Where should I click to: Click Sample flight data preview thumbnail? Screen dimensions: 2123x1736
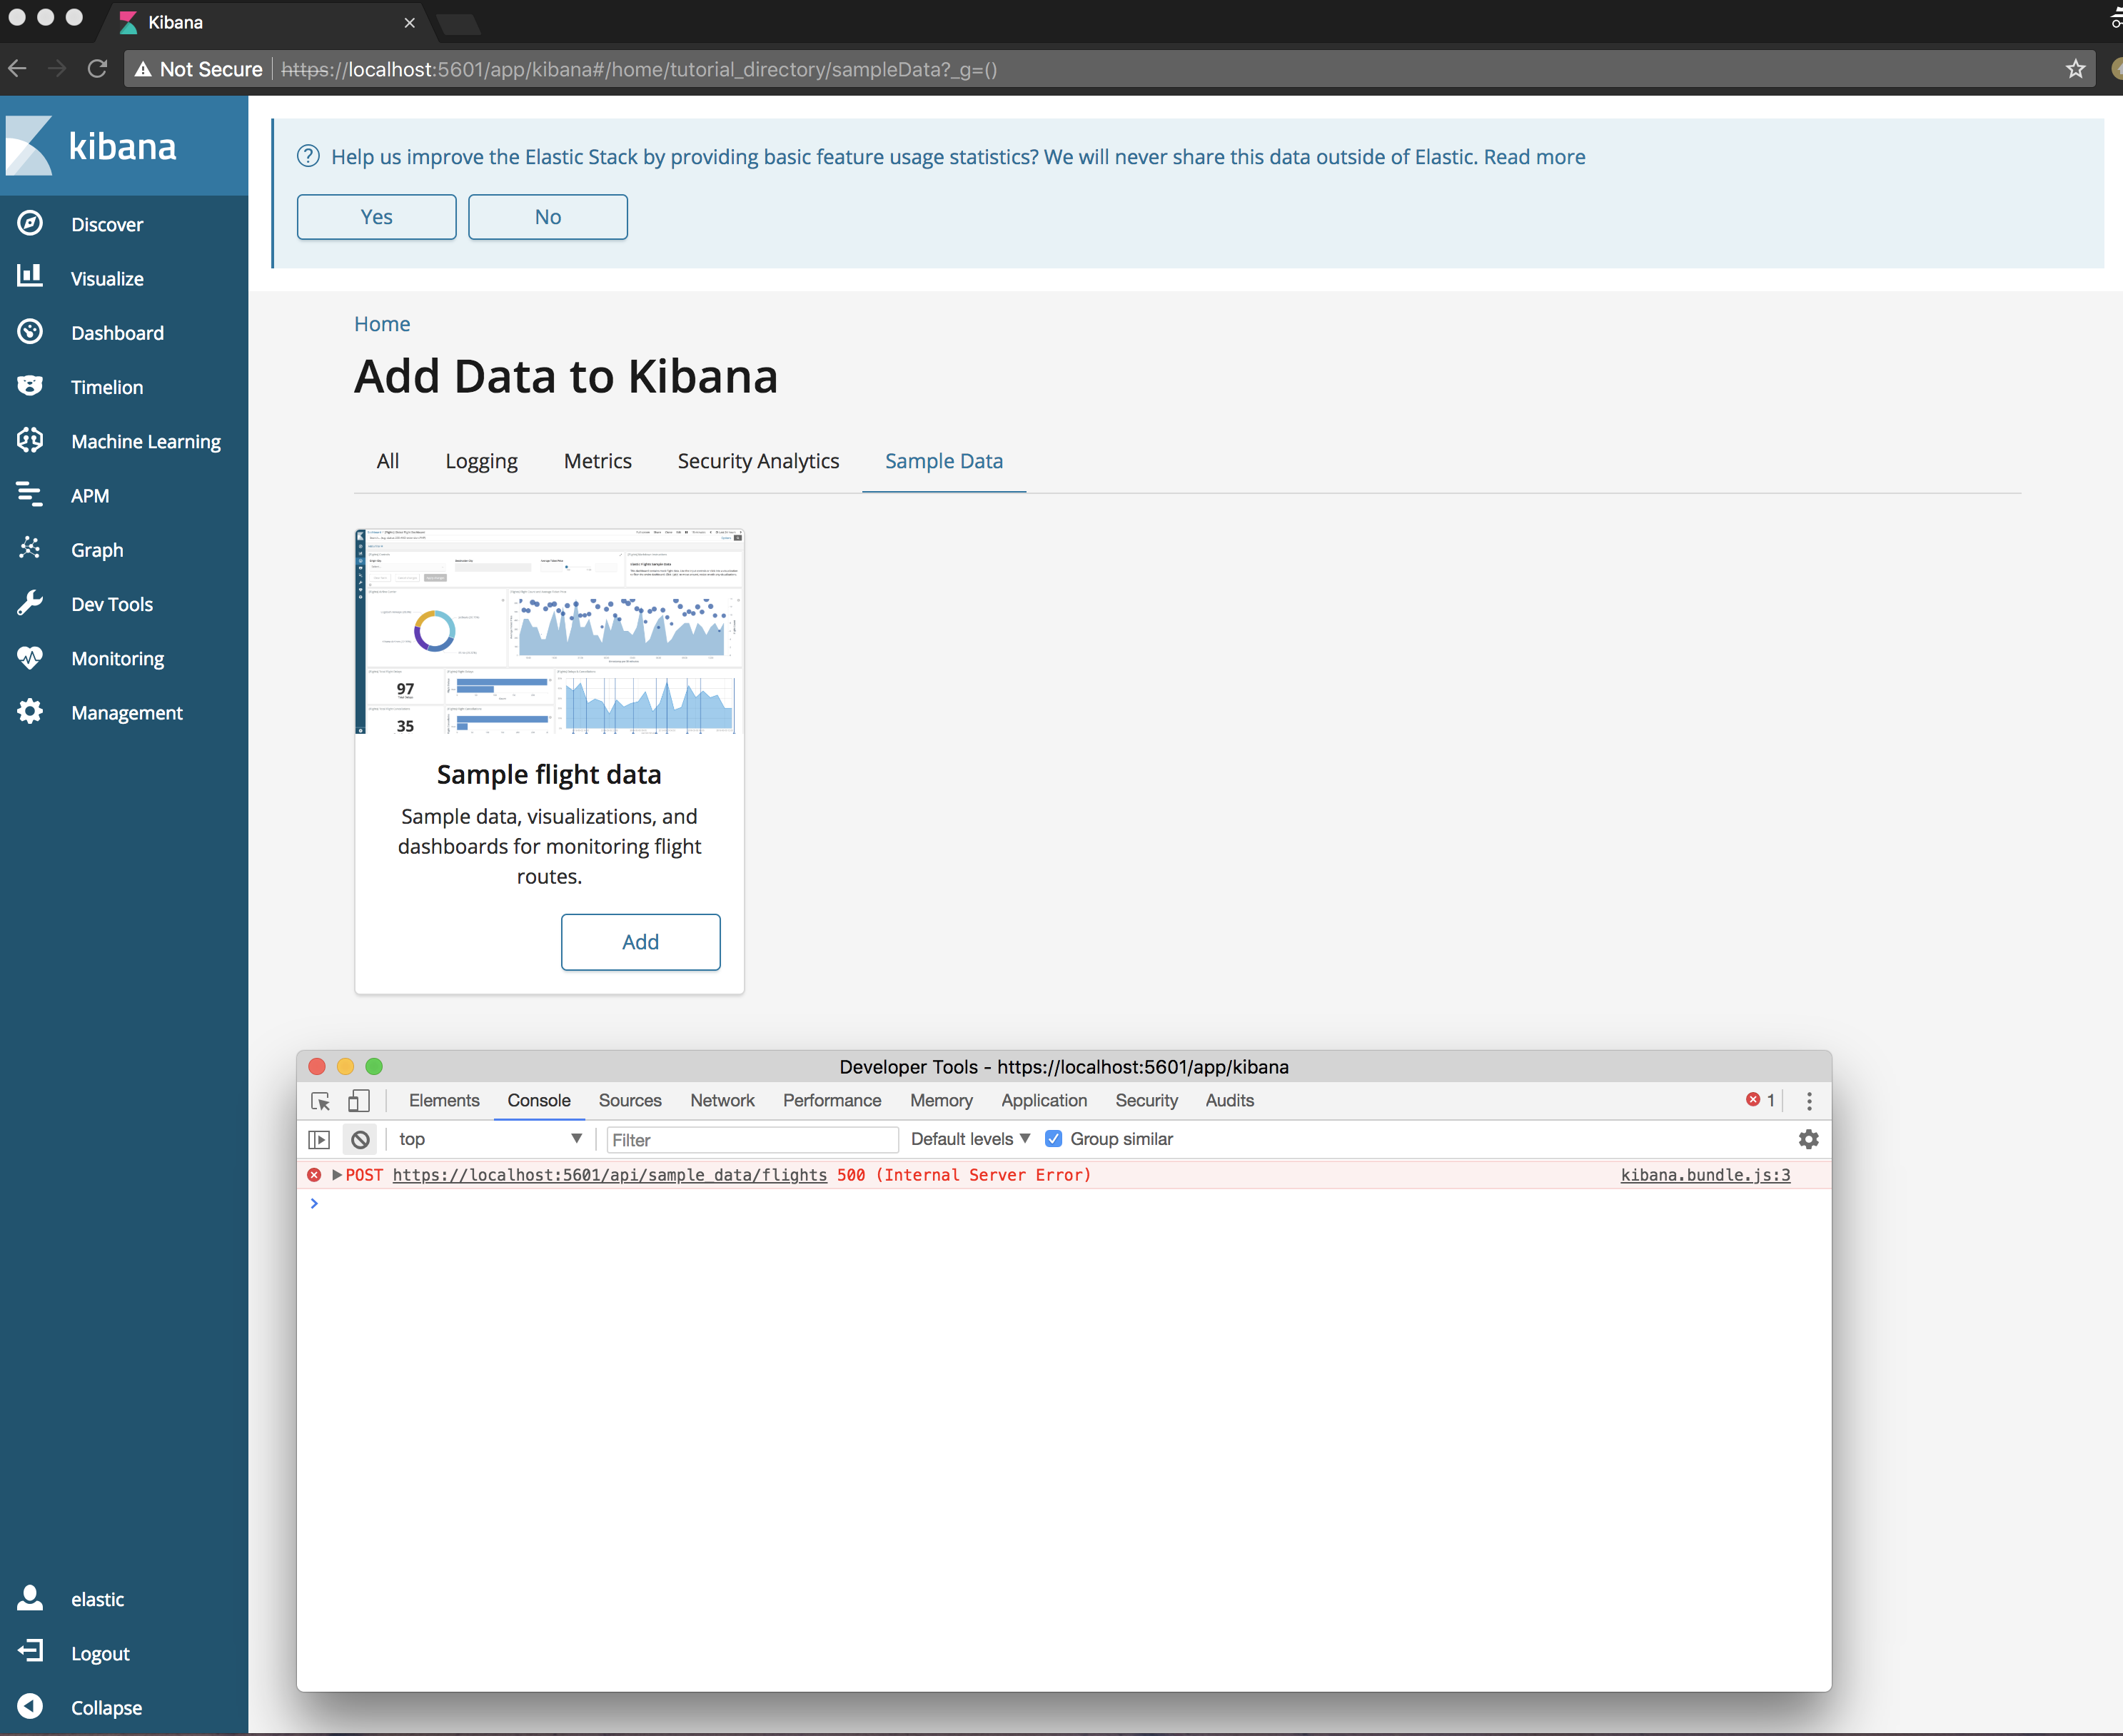pyautogui.click(x=549, y=631)
